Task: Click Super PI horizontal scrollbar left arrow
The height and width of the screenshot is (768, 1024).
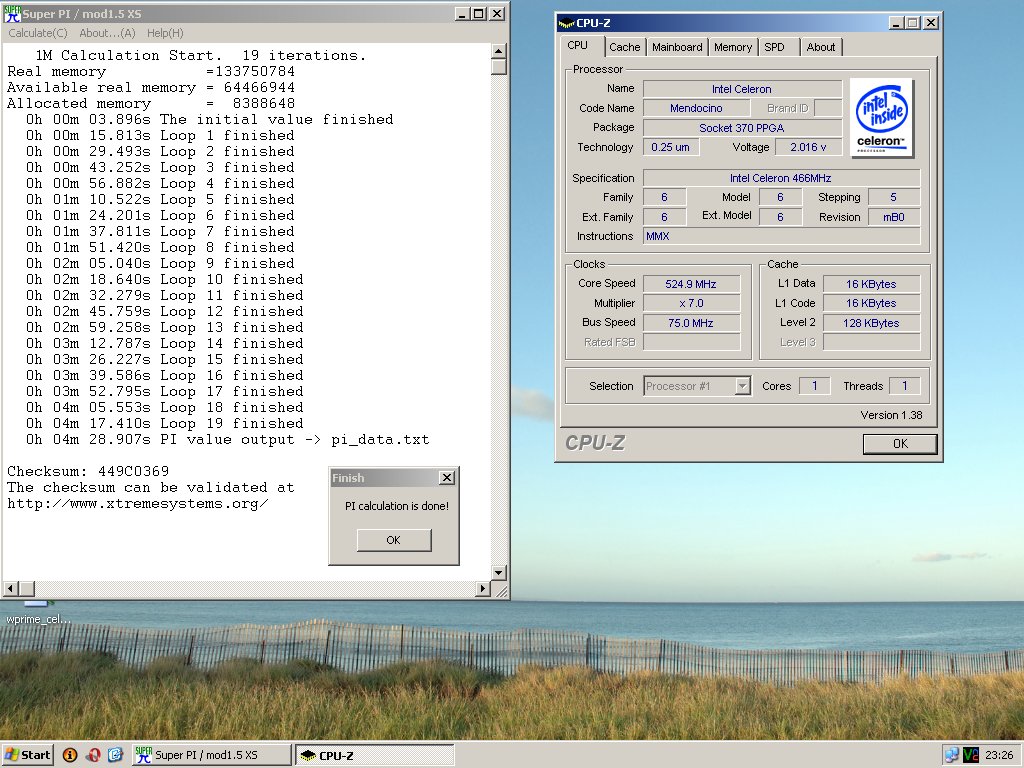Action: point(10,588)
